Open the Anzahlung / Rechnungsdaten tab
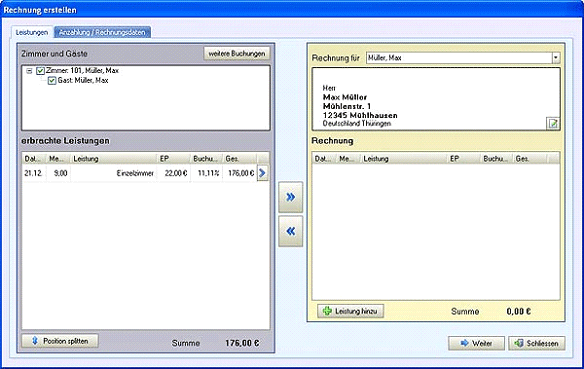 pyautogui.click(x=102, y=32)
